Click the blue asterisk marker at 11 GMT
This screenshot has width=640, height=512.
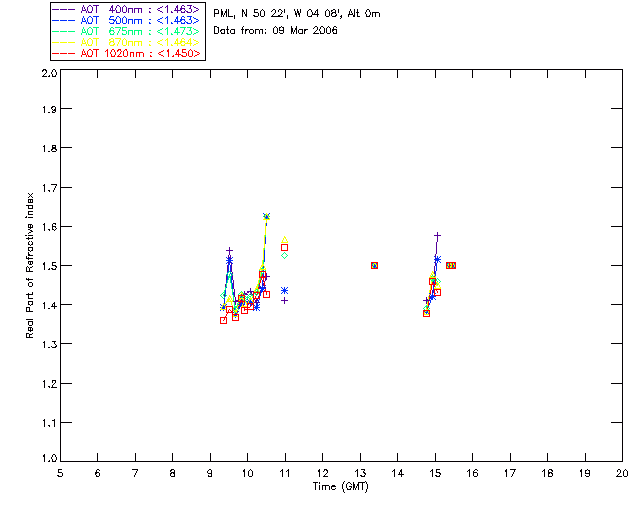point(284,291)
